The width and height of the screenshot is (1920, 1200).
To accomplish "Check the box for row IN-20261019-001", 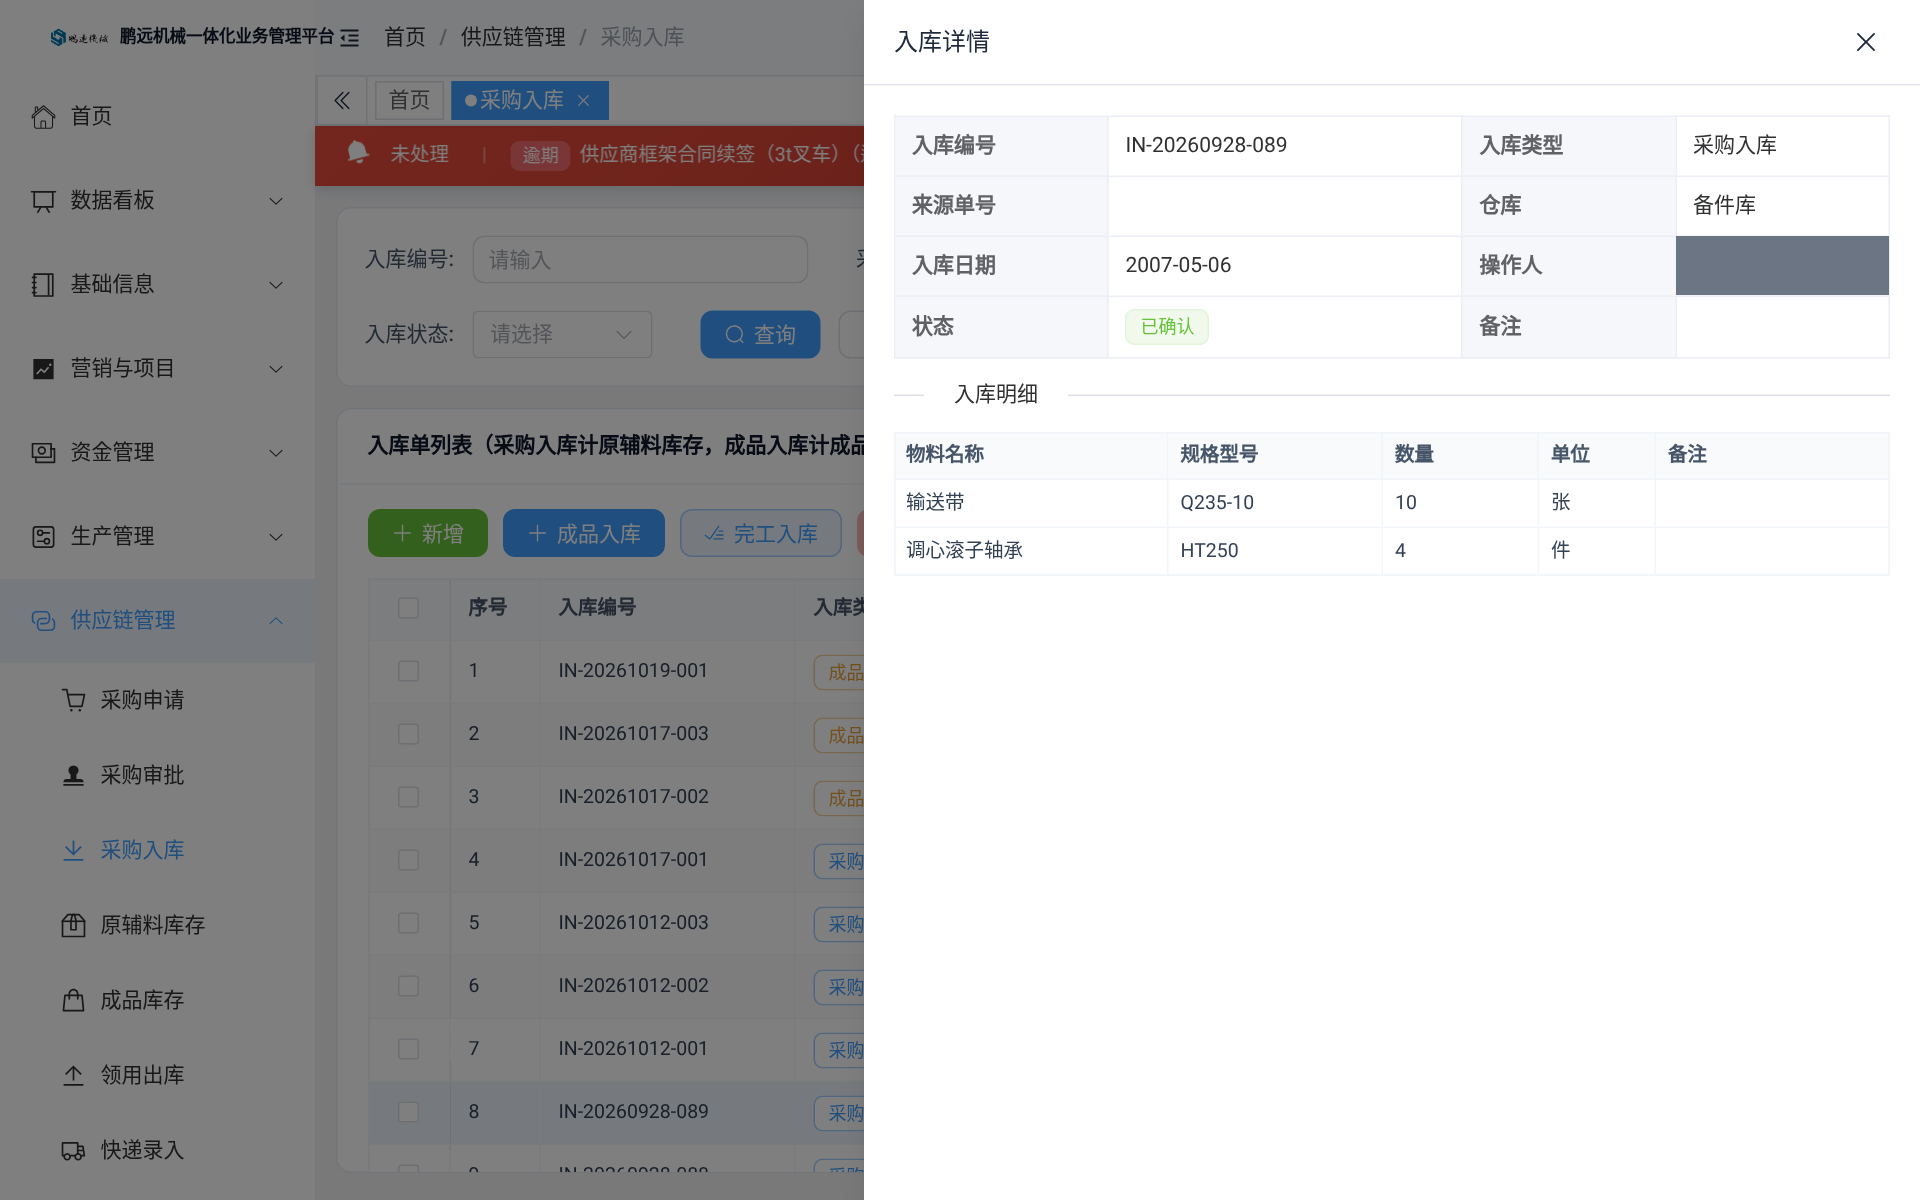I will [x=408, y=671].
